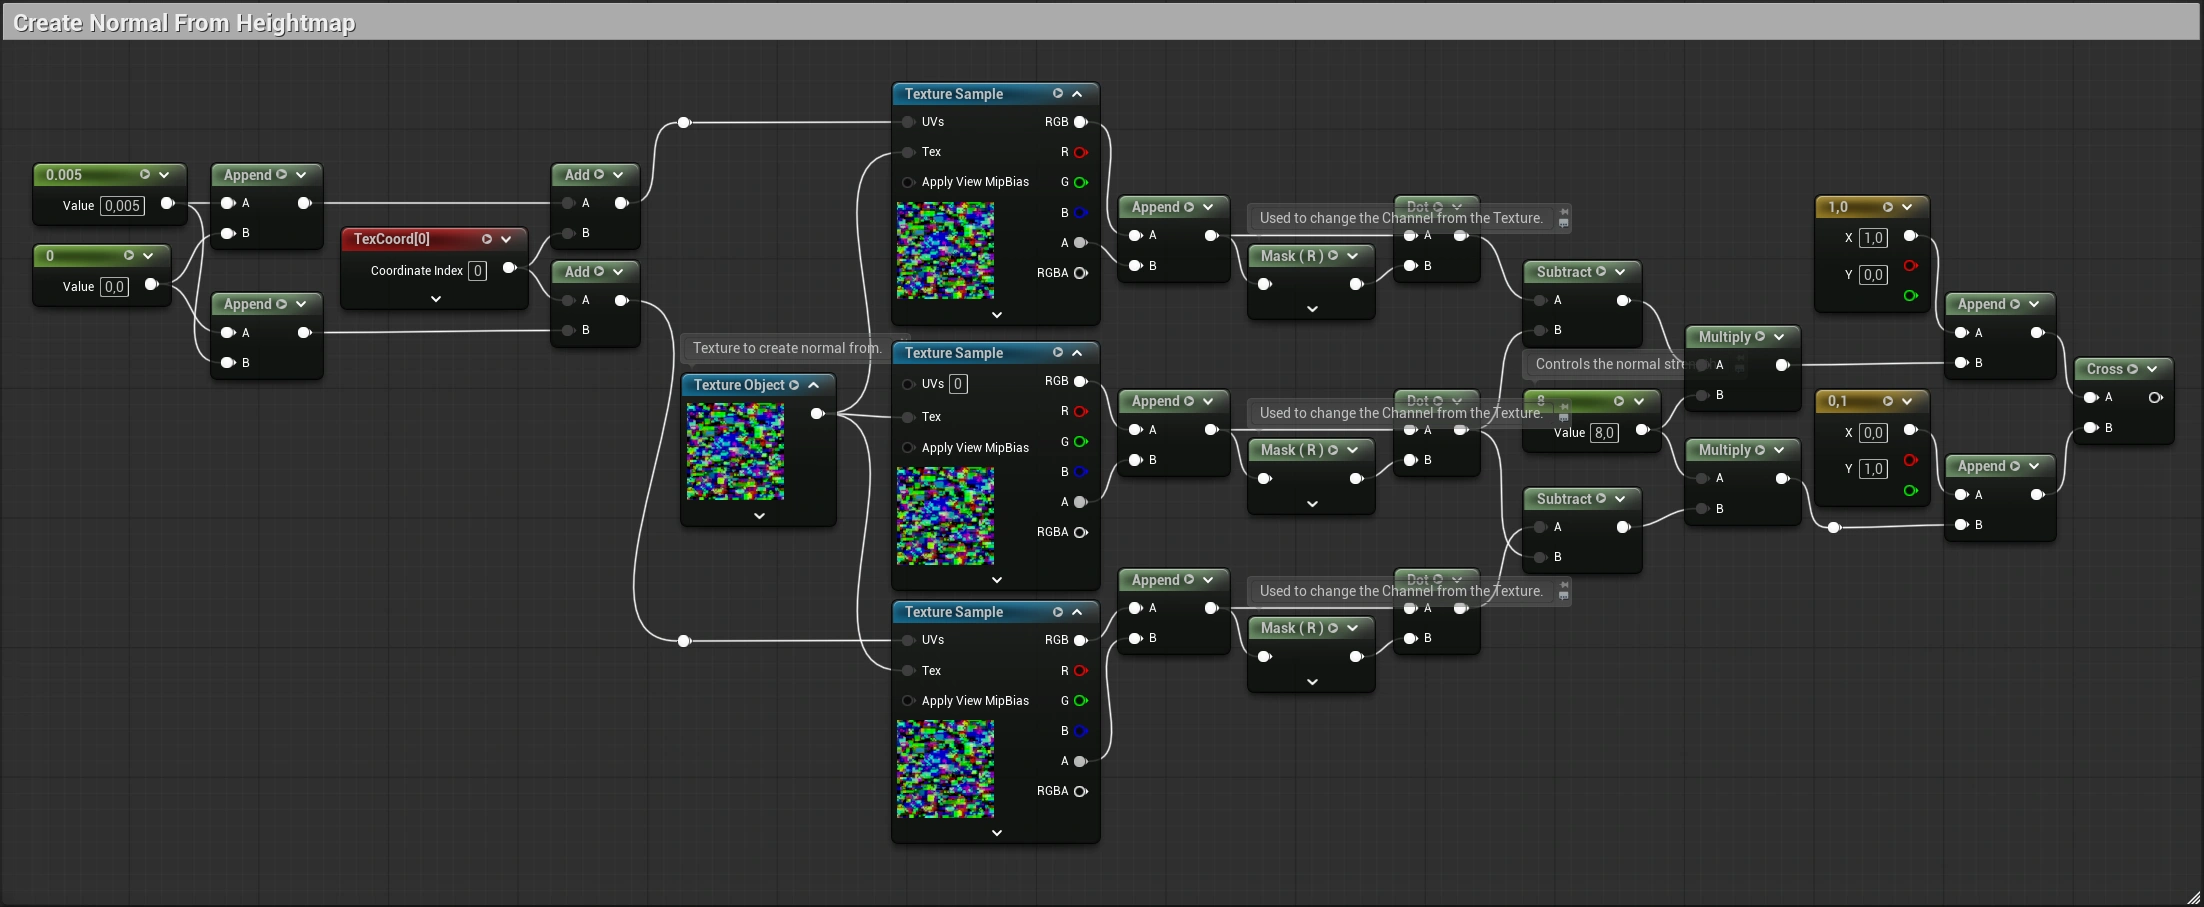Select input pin B on the Cross node
Image resolution: width=2204 pixels, height=907 pixels.
(2090, 428)
